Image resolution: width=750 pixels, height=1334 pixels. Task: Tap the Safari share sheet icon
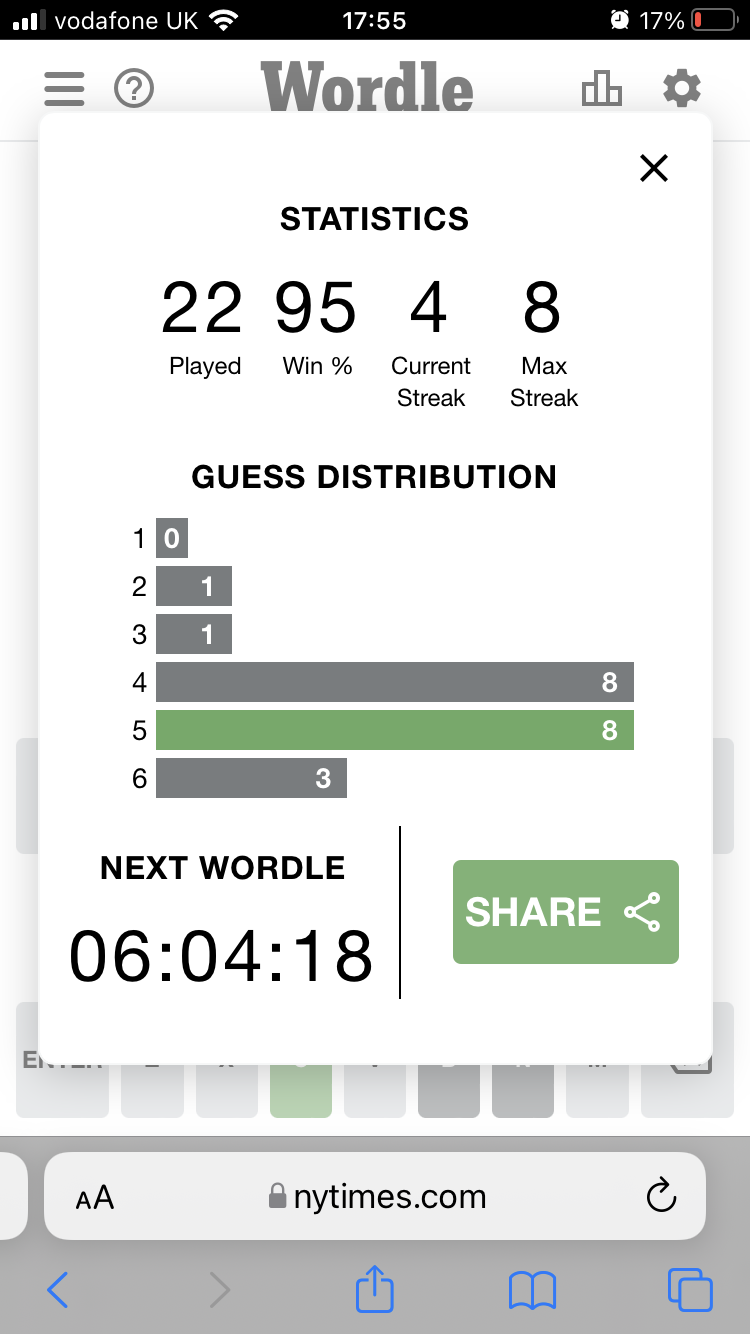(x=375, y=1290)
